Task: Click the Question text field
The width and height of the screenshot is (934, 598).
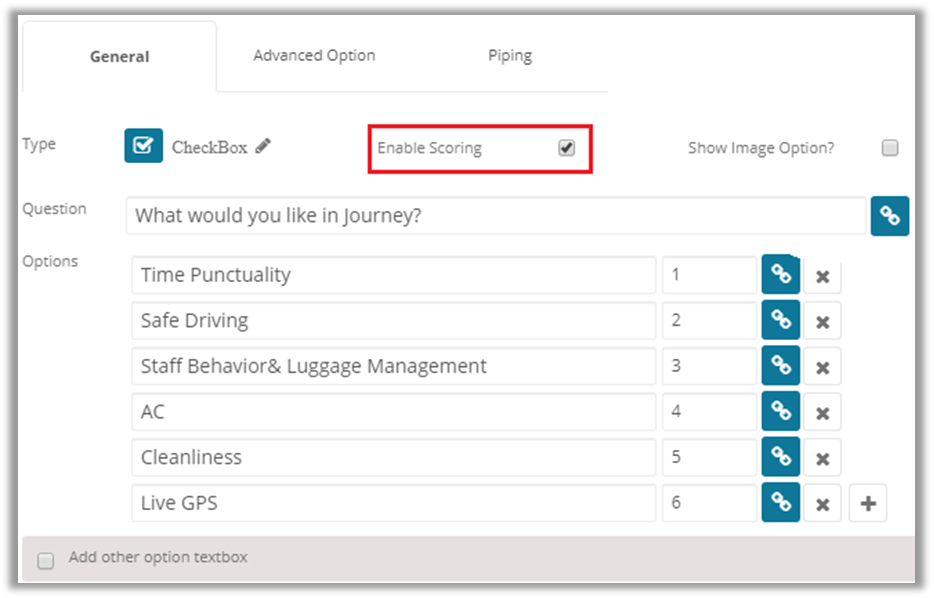Action: tap(495, 215)
